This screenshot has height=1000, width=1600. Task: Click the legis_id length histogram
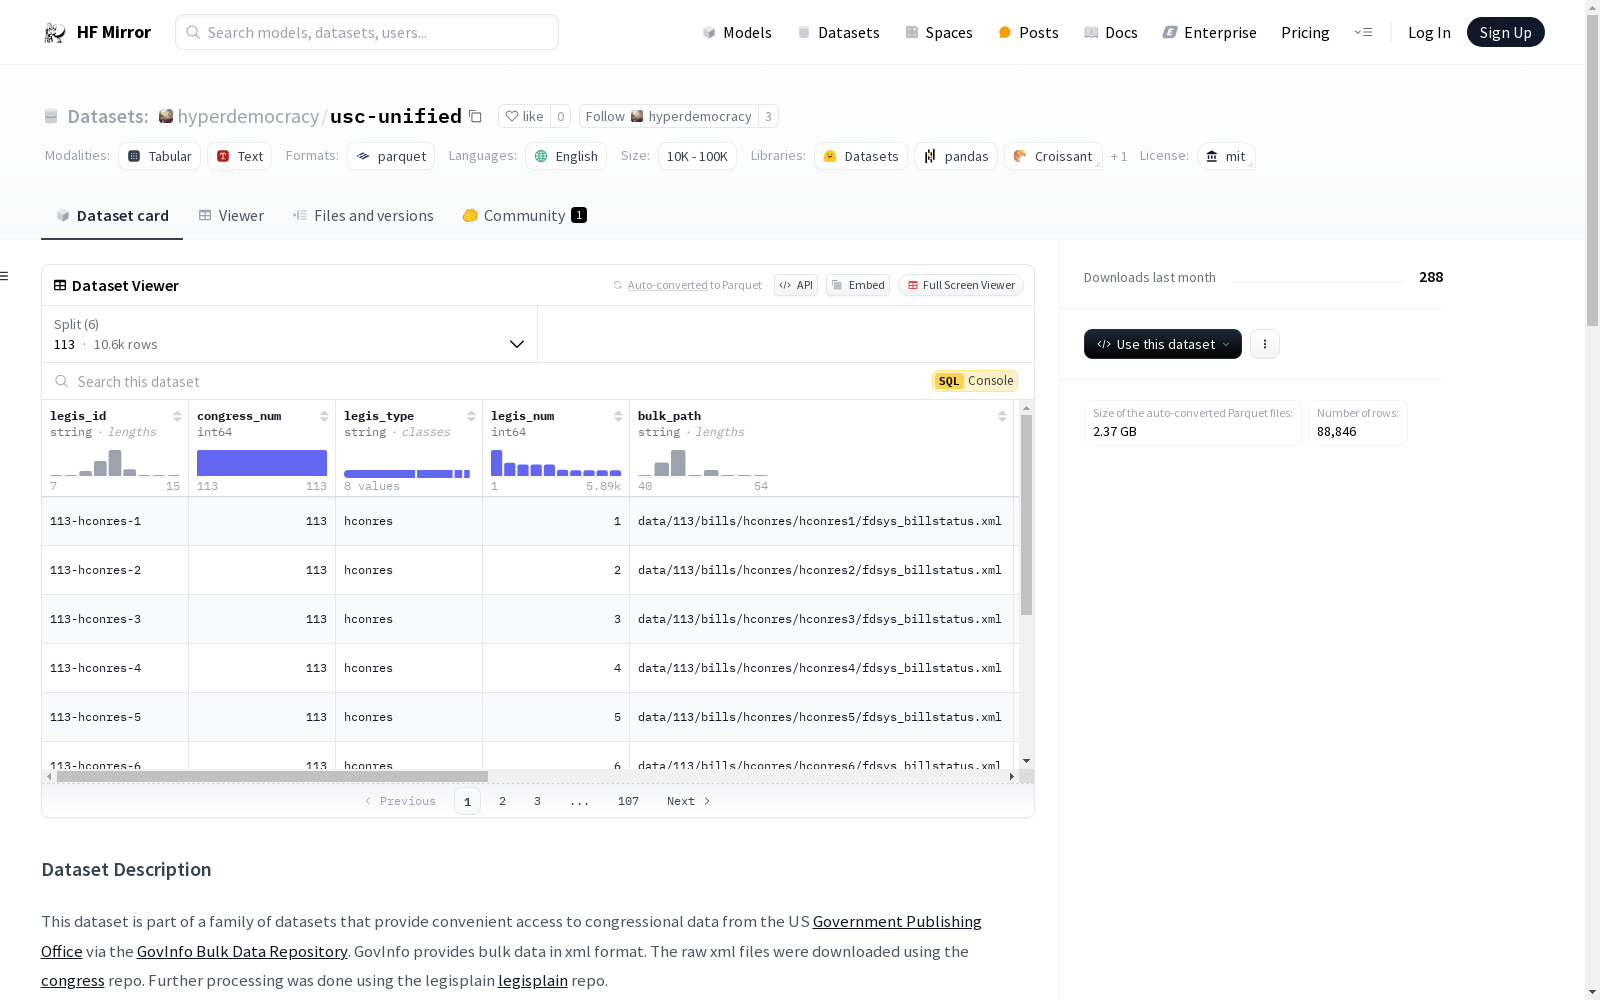[115, 463]
